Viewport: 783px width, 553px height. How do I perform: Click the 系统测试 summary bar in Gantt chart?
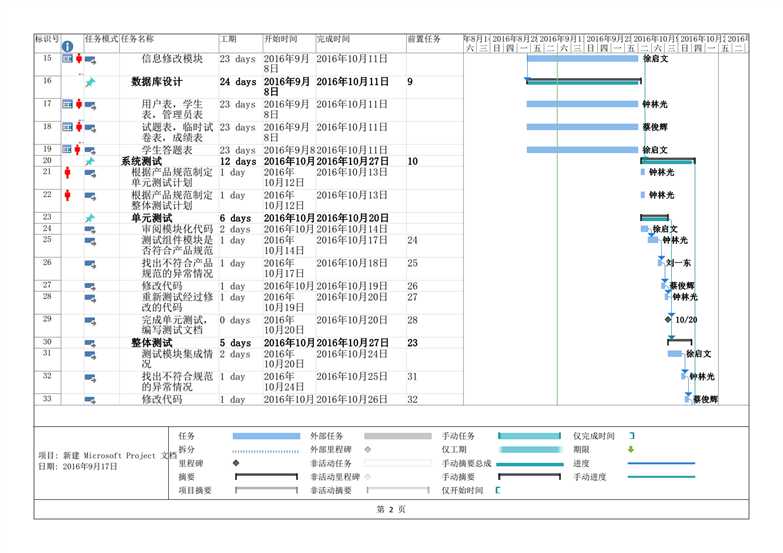[668, 160]
